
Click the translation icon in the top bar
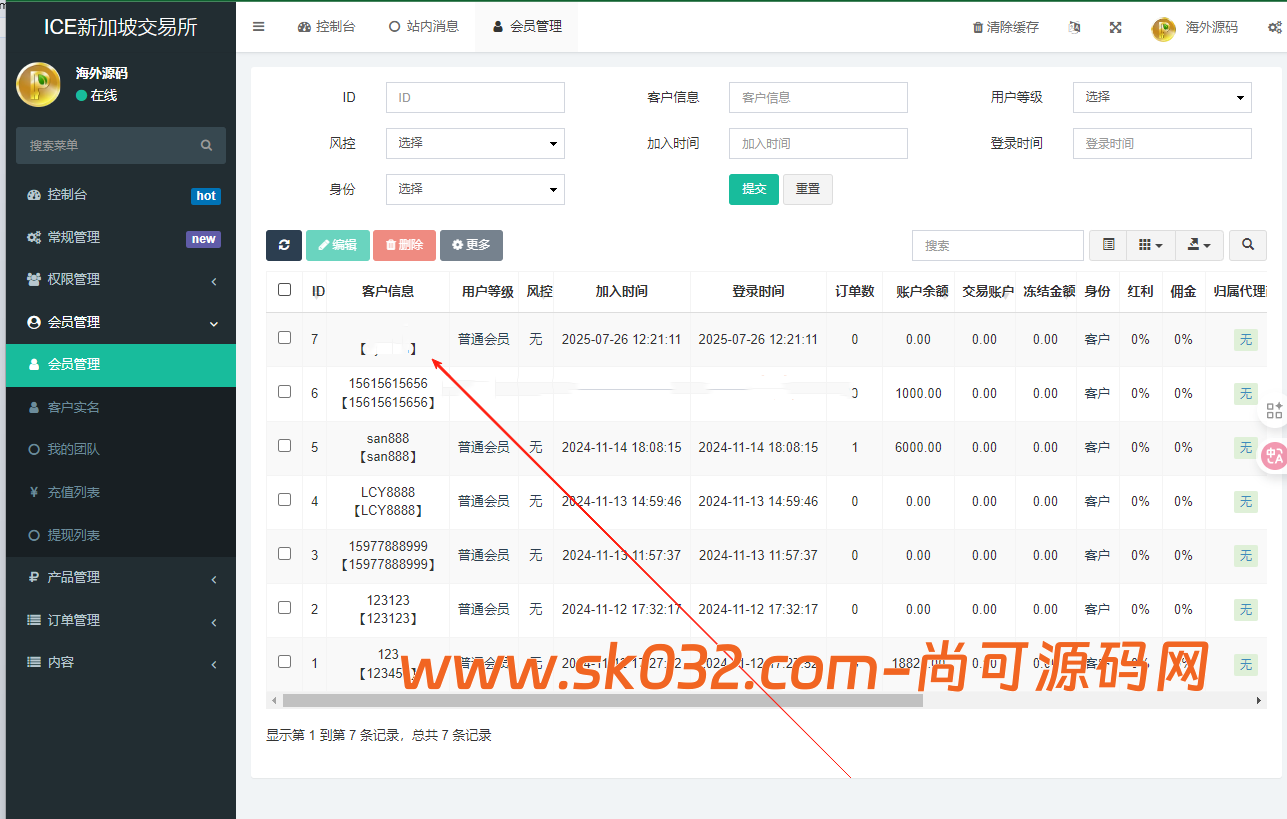[x=1074, y=27]
